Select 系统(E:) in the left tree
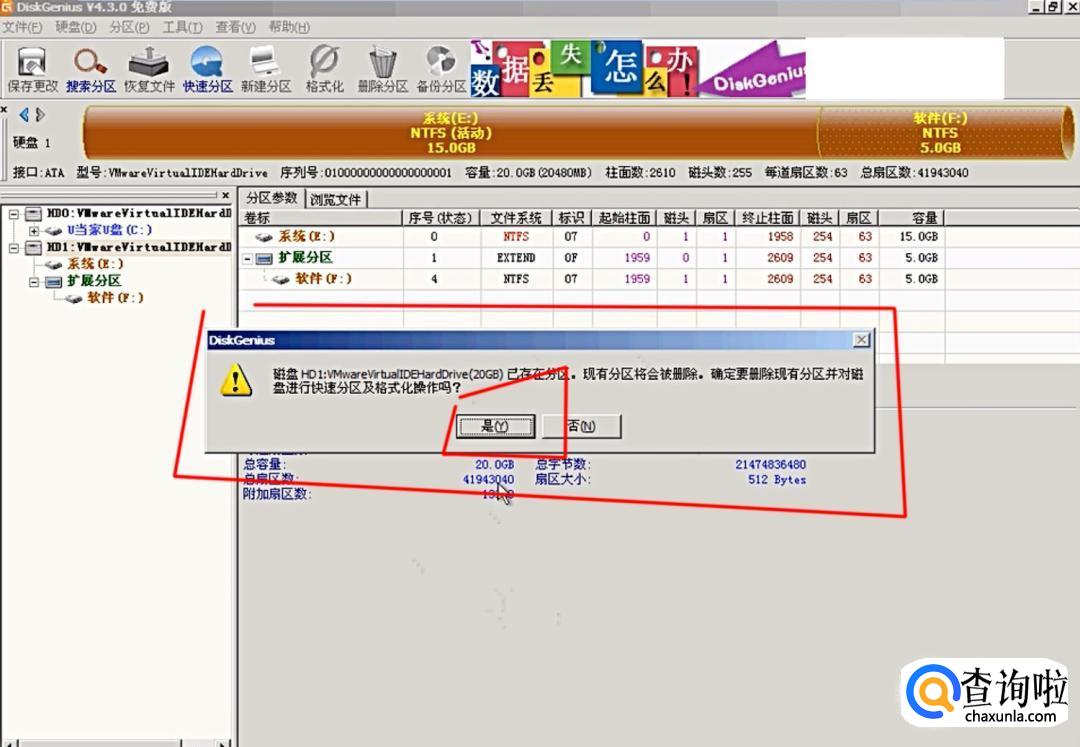This screenshot has height=747, width=1080. pos(95,264)
